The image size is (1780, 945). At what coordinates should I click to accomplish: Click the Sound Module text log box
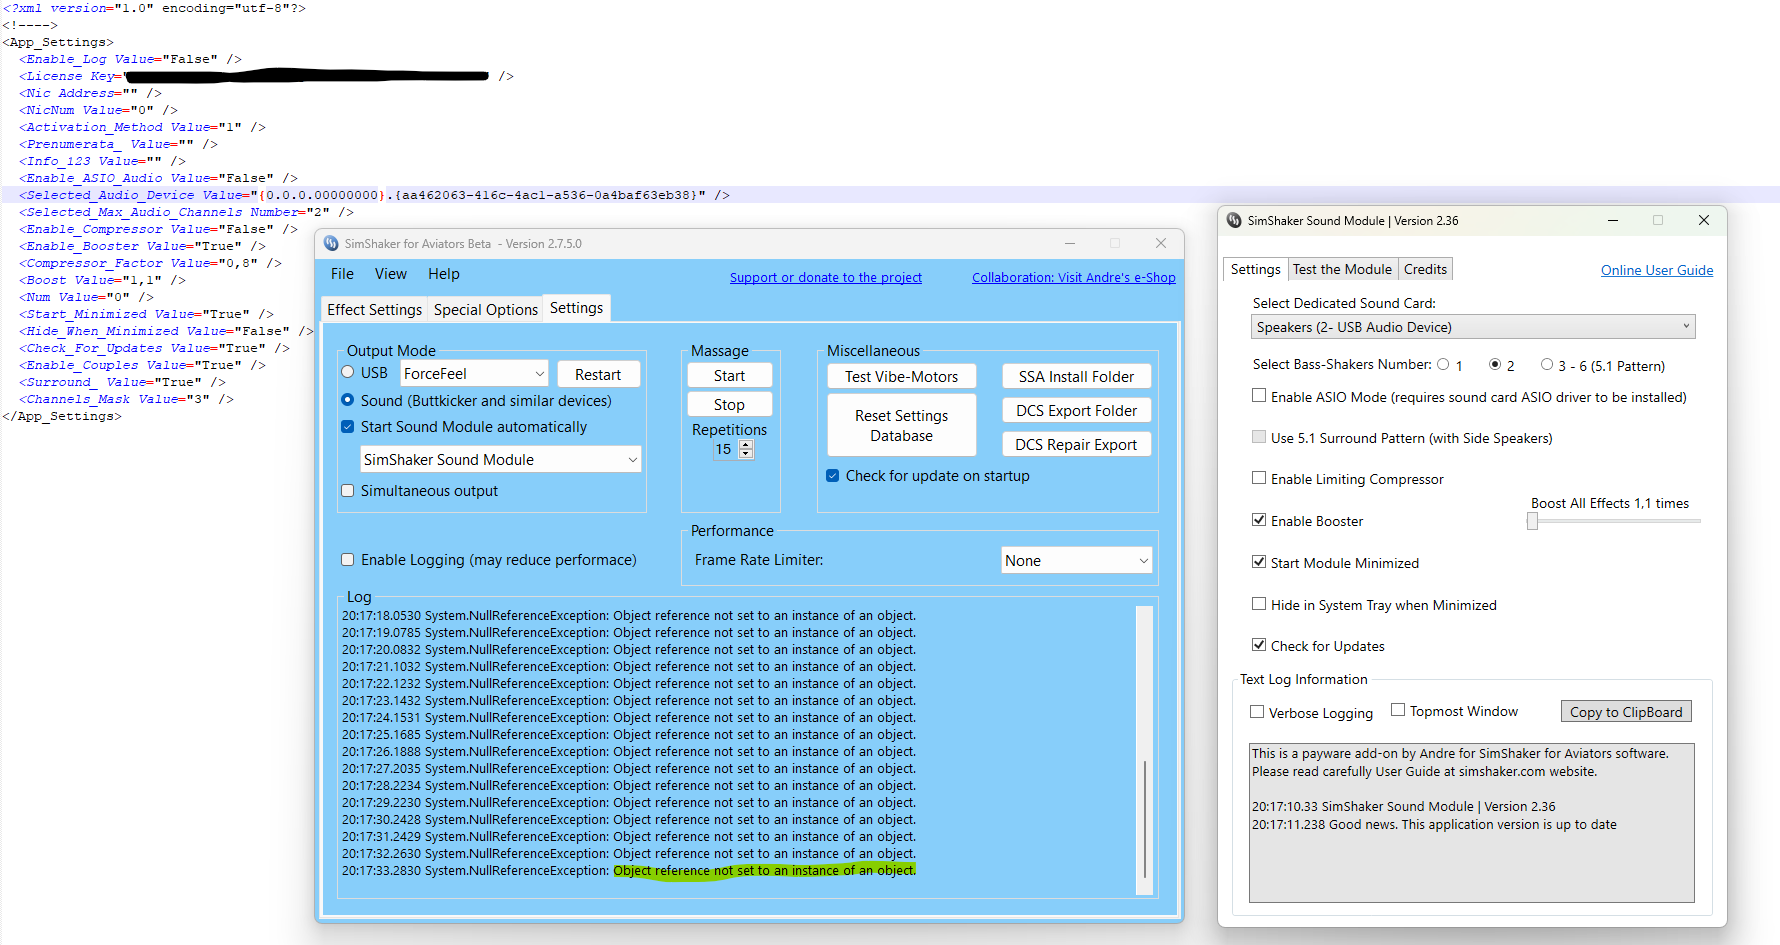pos(1472,822)
